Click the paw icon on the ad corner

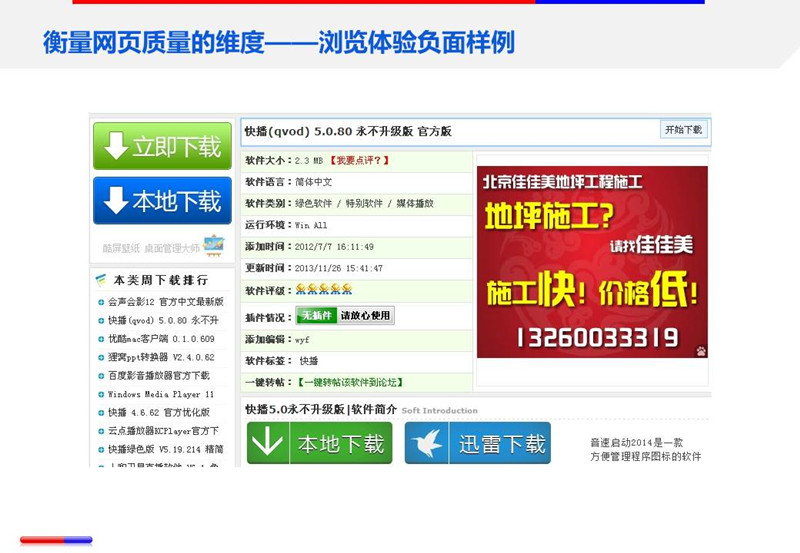[701, 351]
